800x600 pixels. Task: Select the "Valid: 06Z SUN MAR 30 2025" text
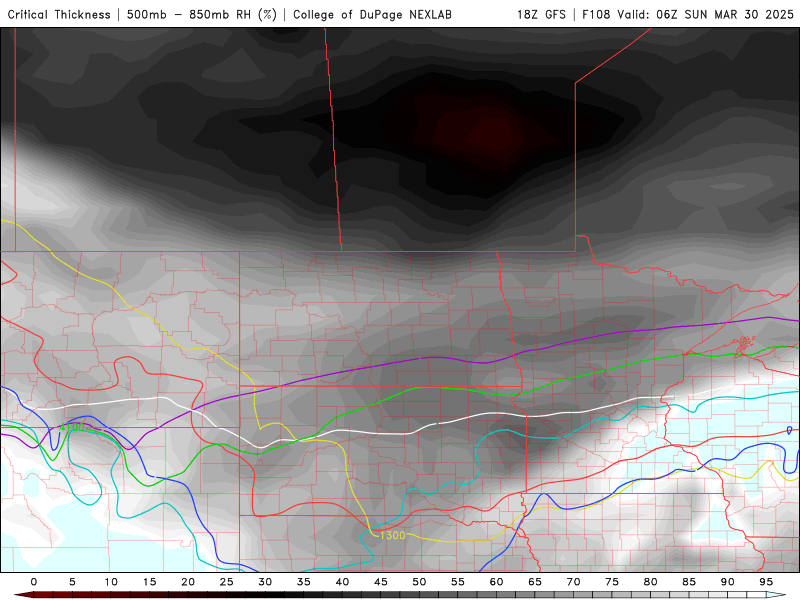click(705, 14)
